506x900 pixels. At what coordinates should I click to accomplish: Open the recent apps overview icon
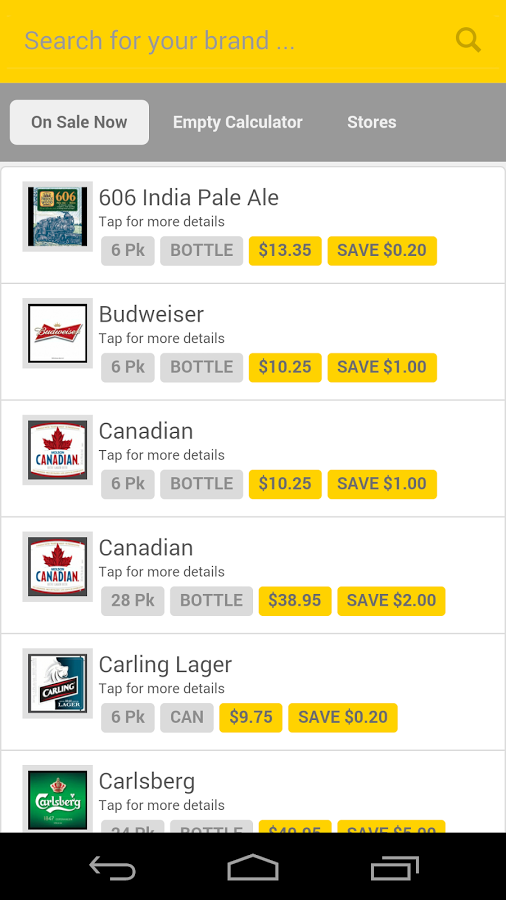click(395, 867)
